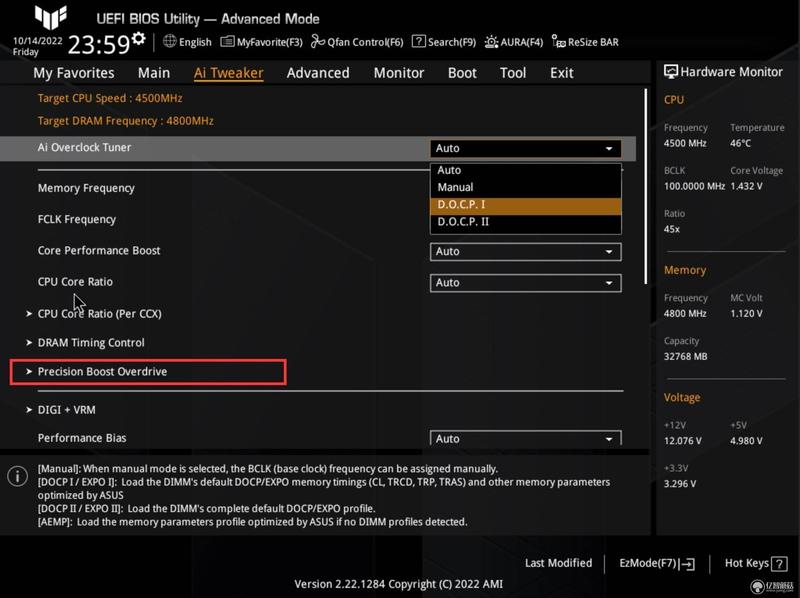The height and width of the screenshot is (598, 800).
Task: Choose Auto in overclock tuner list
Action: 526,170
